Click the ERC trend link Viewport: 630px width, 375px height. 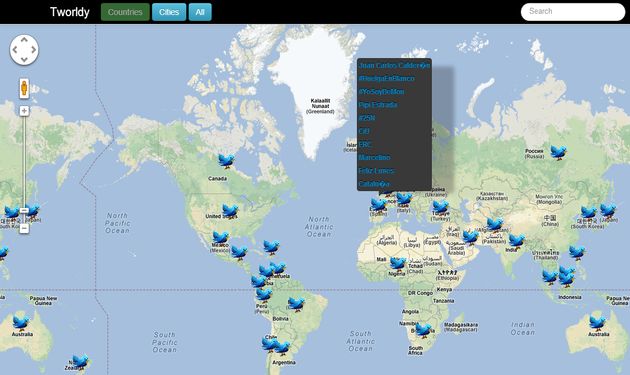(365, 144)
